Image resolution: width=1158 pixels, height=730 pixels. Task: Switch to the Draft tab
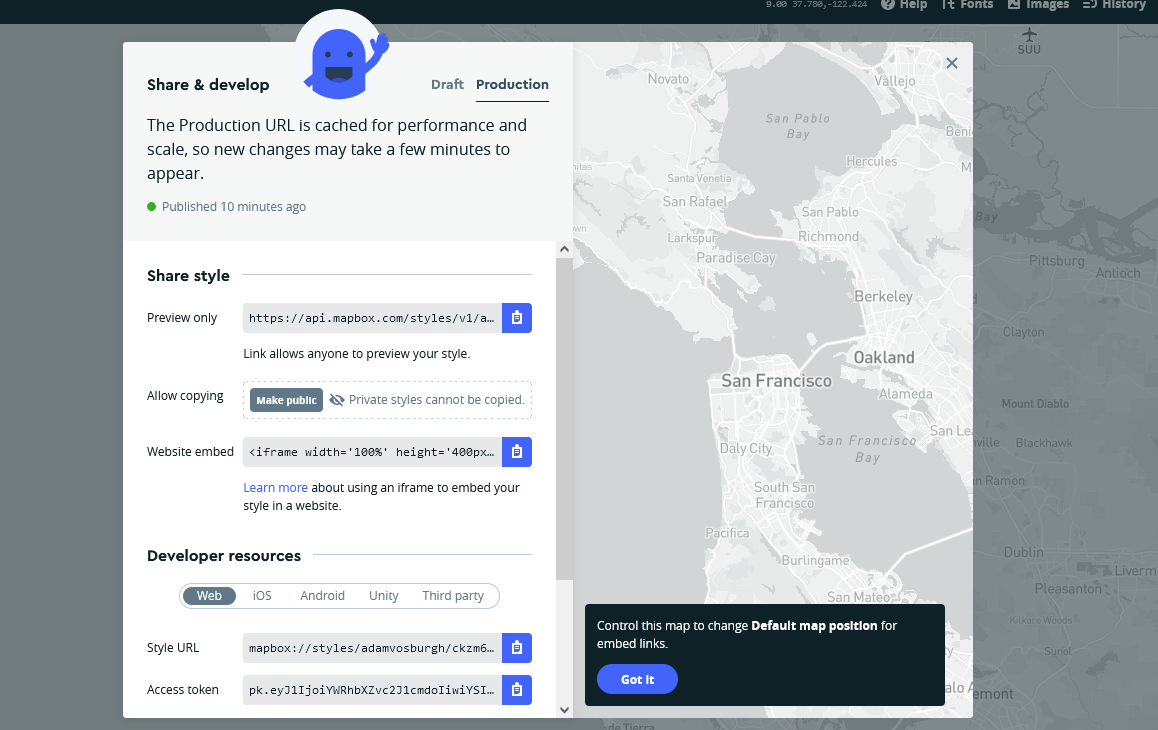tap(447, 85)
